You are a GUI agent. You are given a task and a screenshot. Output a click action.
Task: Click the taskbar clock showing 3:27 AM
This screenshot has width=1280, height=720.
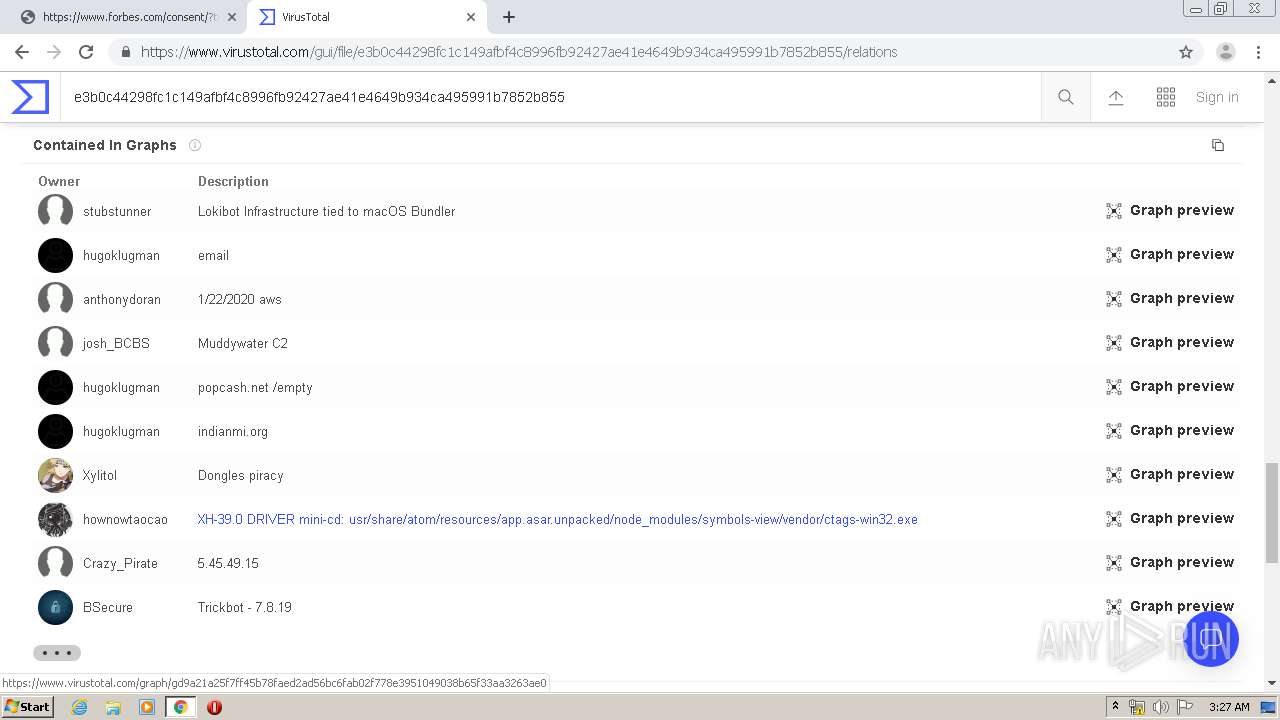pyautogui.click(x=1229, y=707)
